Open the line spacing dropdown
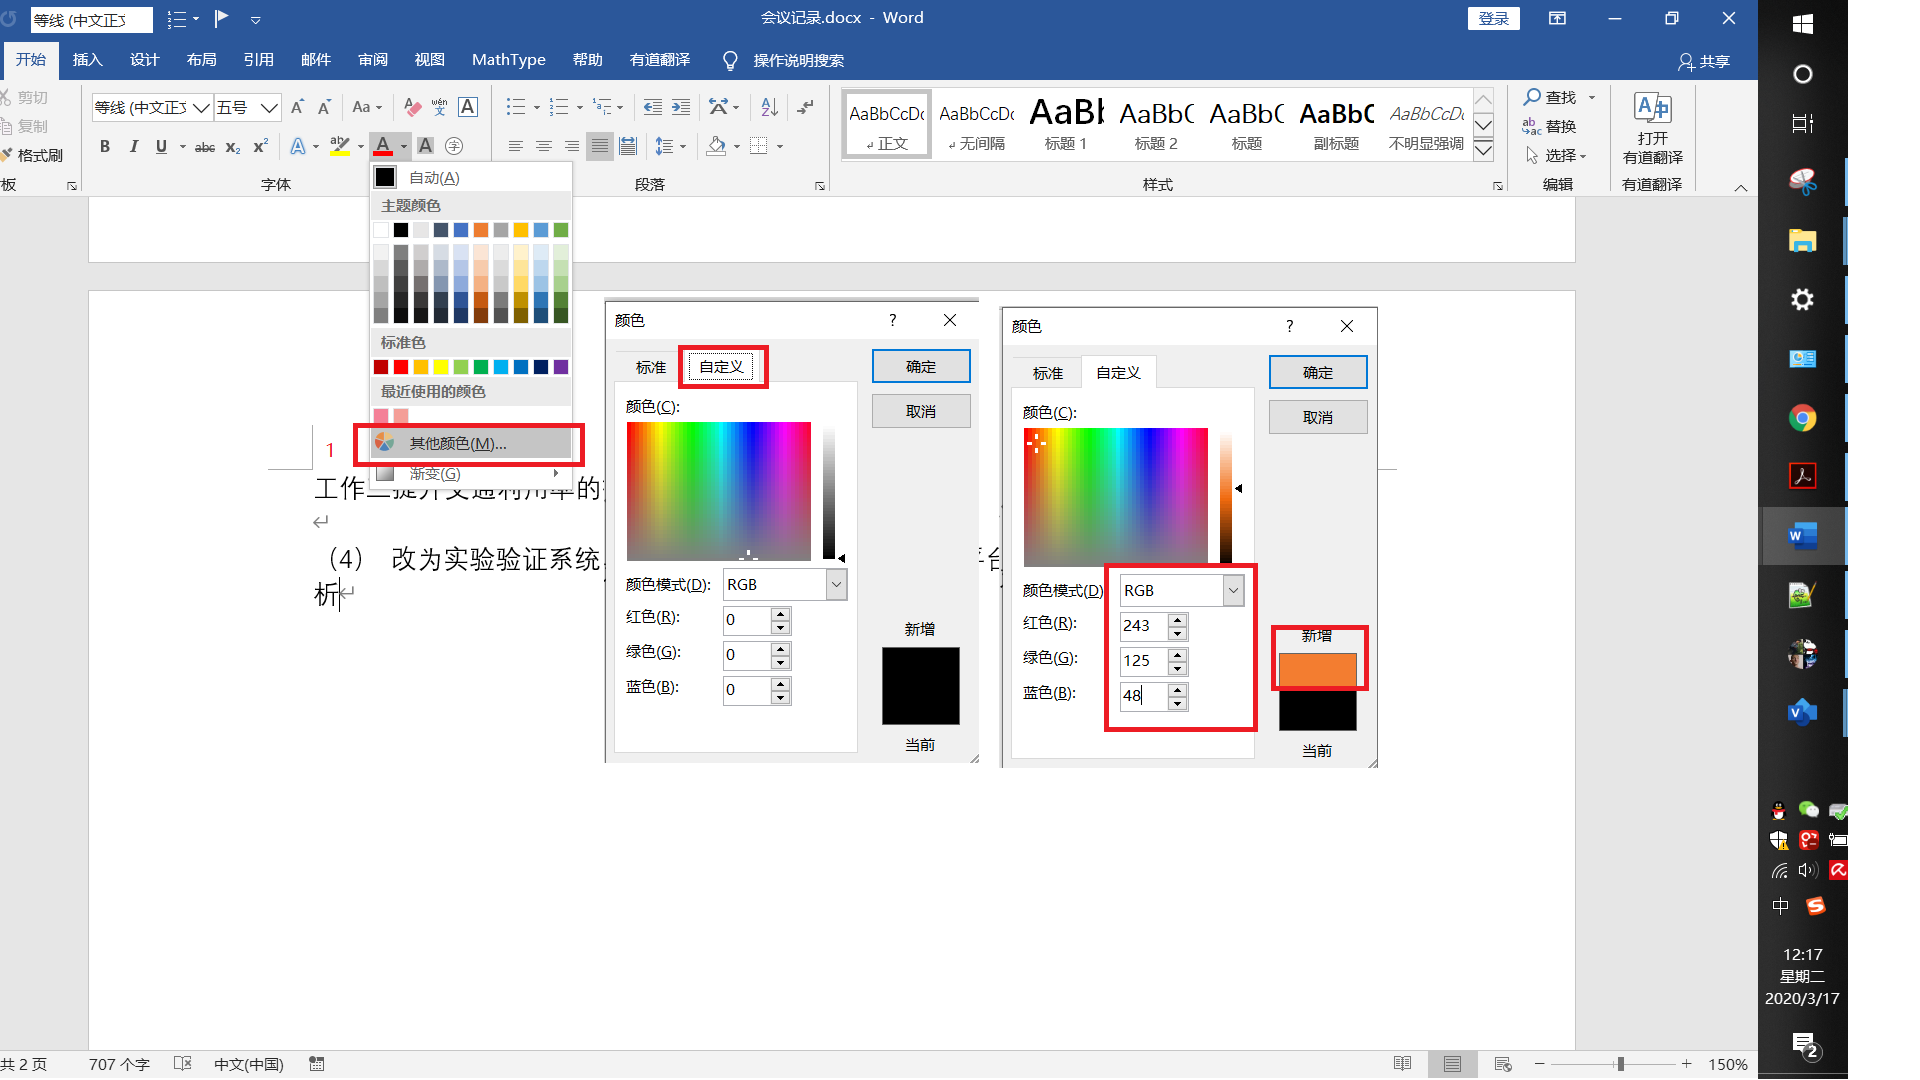Screen dimensions: 1920x1080 point(684,146)
